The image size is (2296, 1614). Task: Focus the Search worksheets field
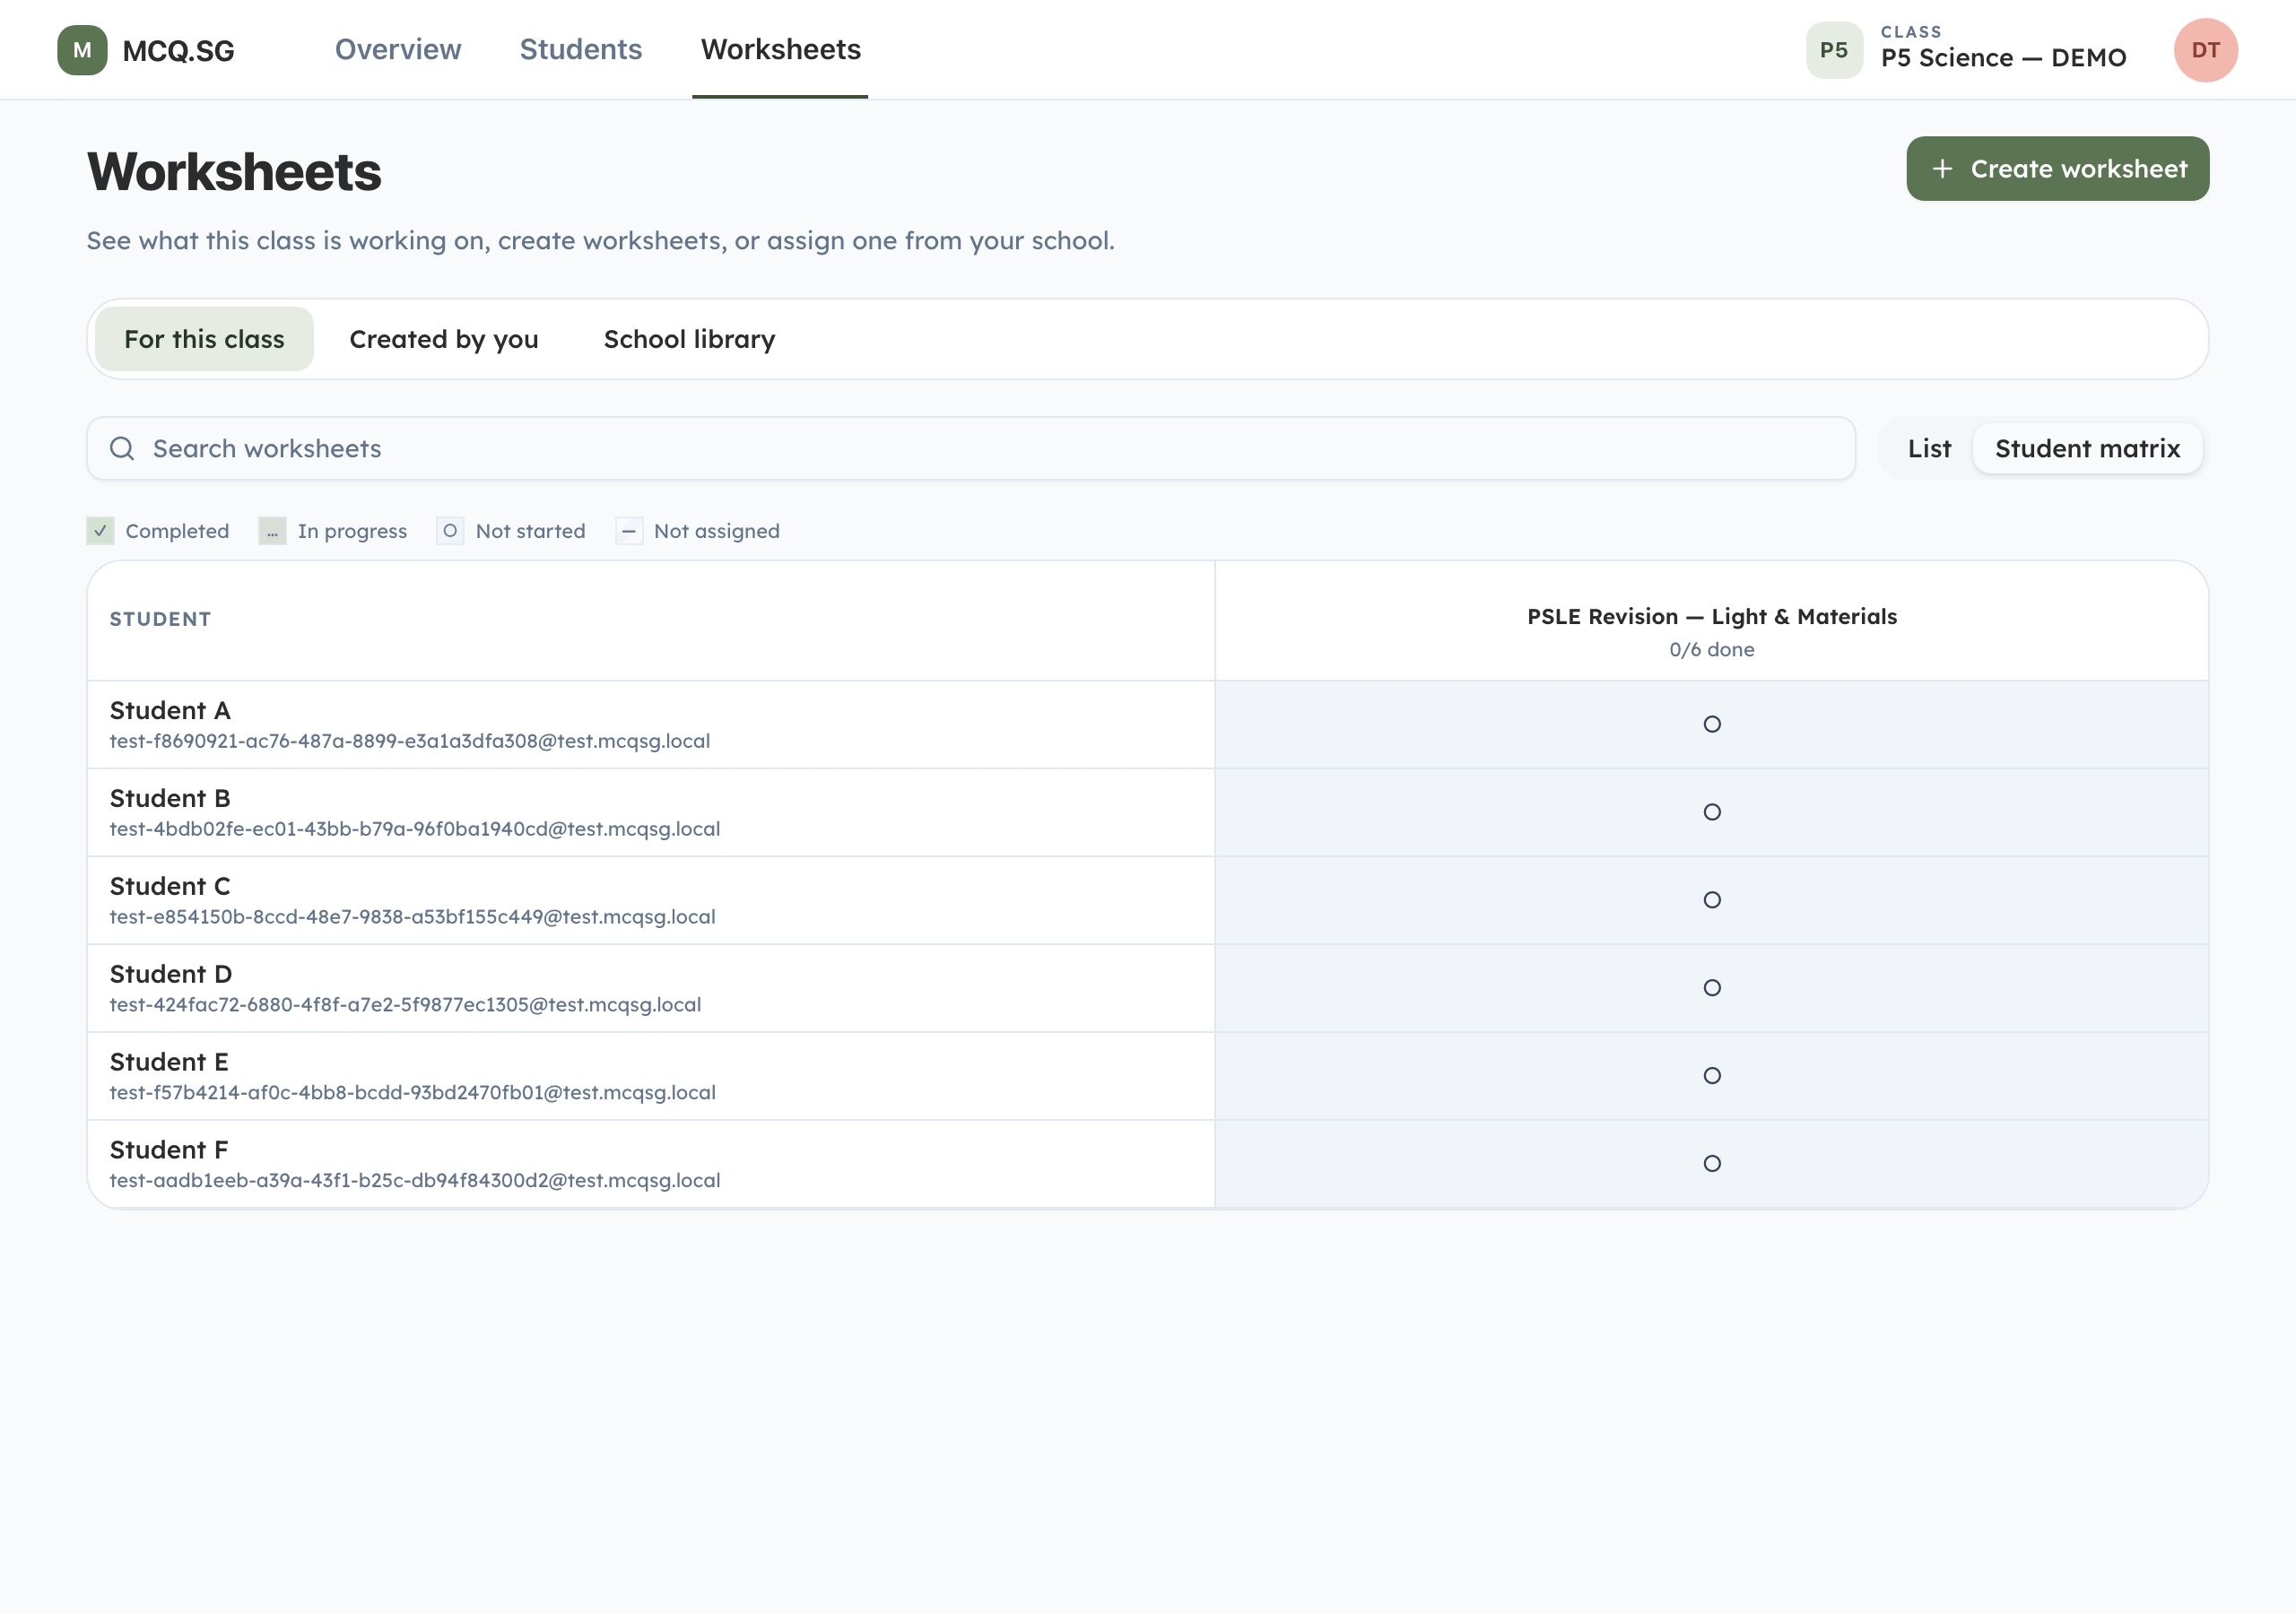(x=971, y=448)
